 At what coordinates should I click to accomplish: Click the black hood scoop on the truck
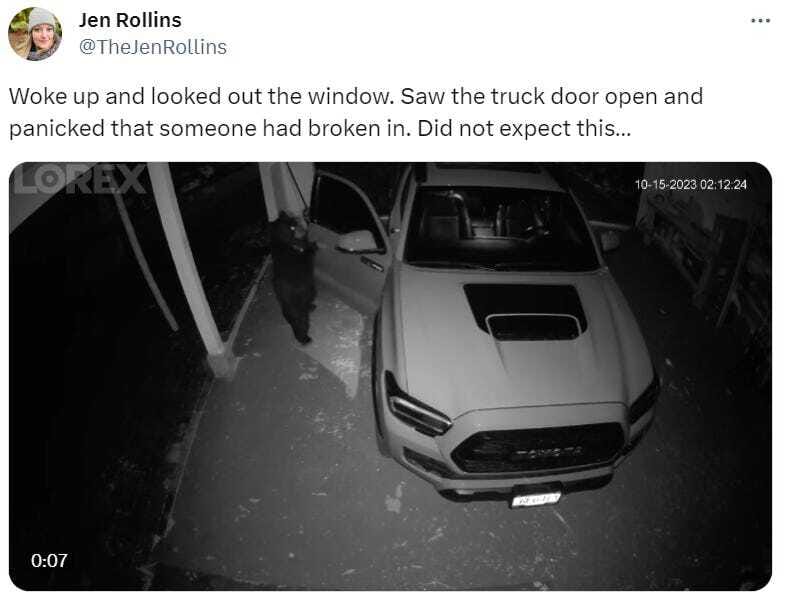524,312
